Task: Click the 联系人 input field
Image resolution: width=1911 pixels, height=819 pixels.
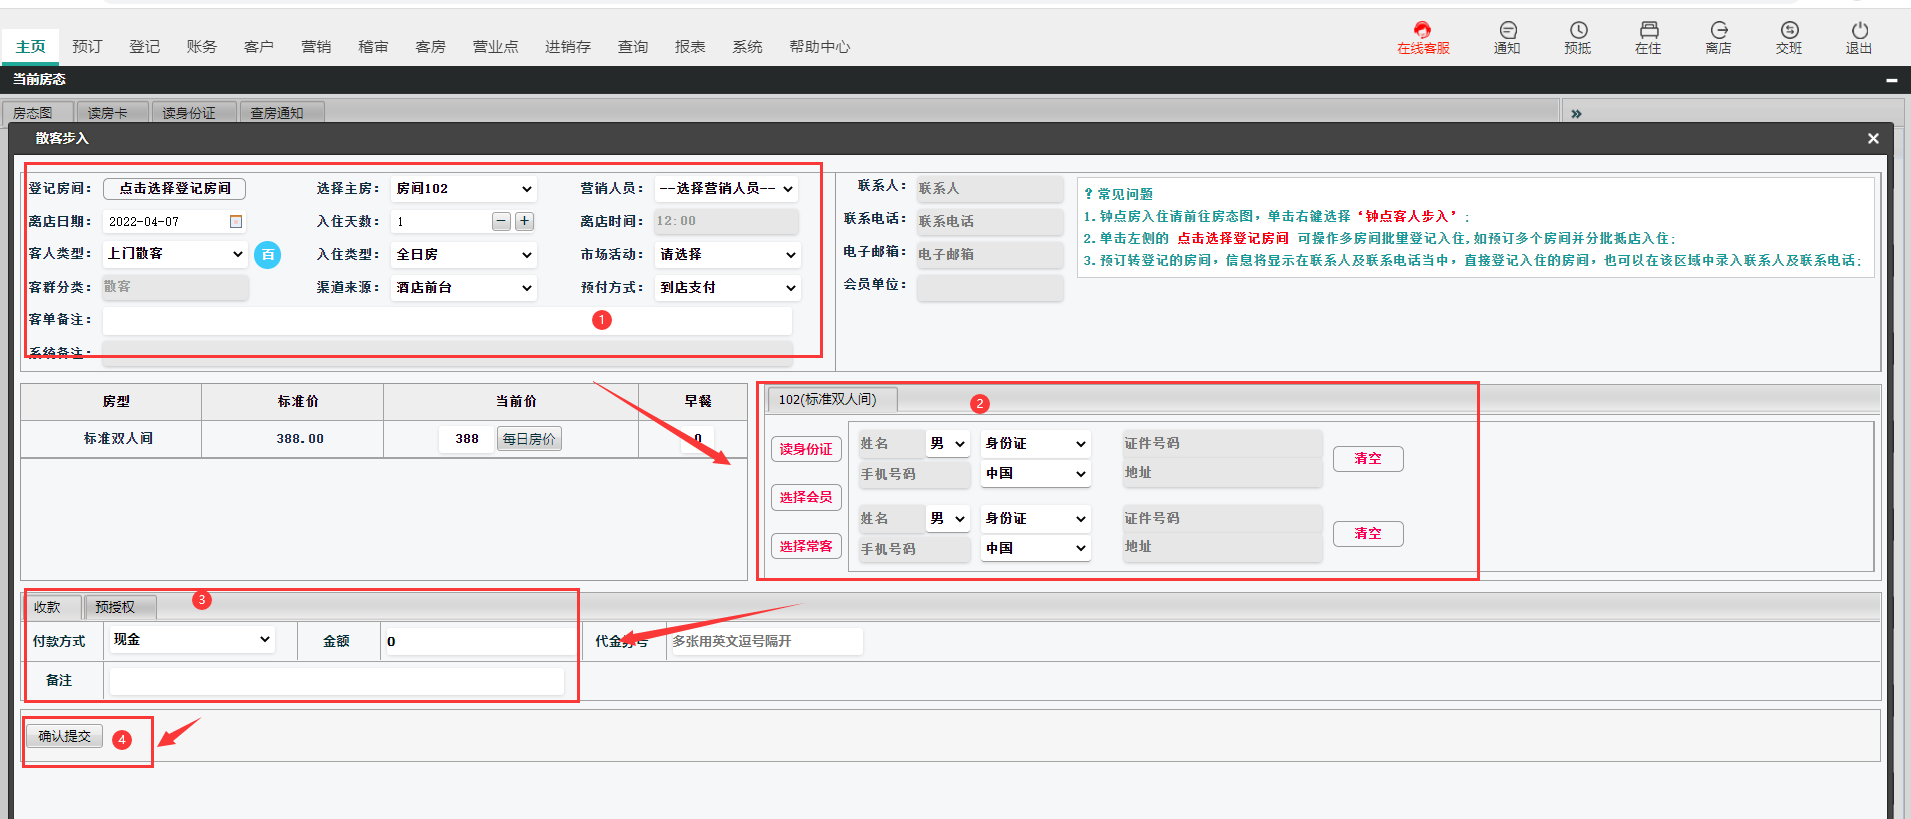Action: click(989, 188)
